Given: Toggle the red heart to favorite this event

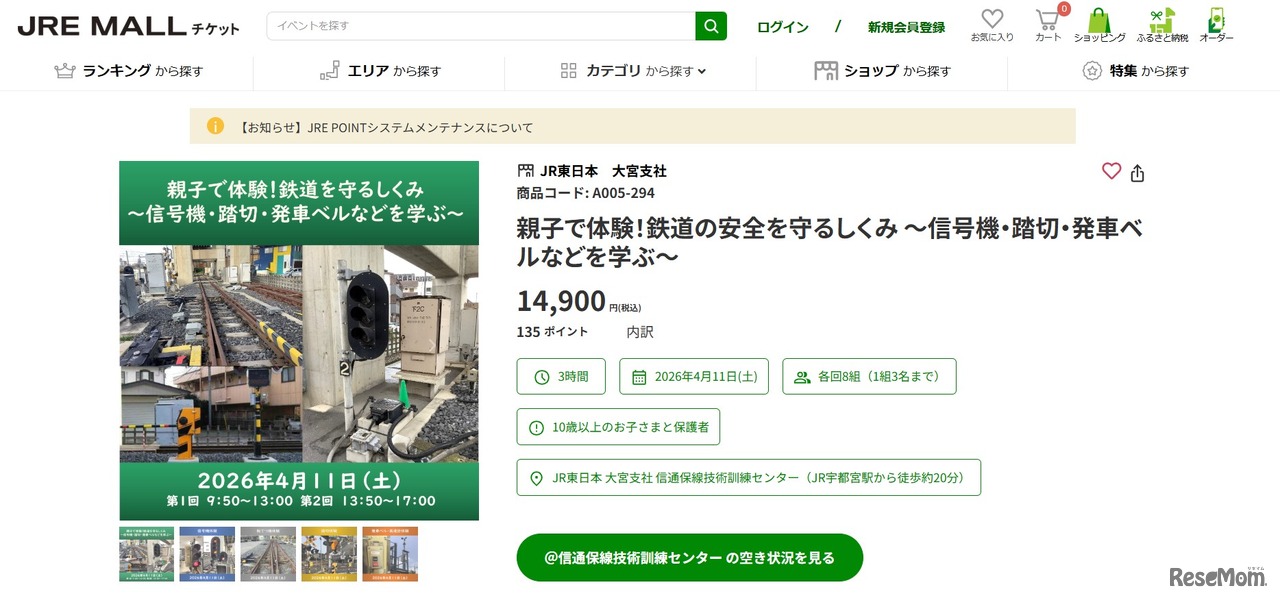Looking at the screenshot, I should [x=1111, y=171].
